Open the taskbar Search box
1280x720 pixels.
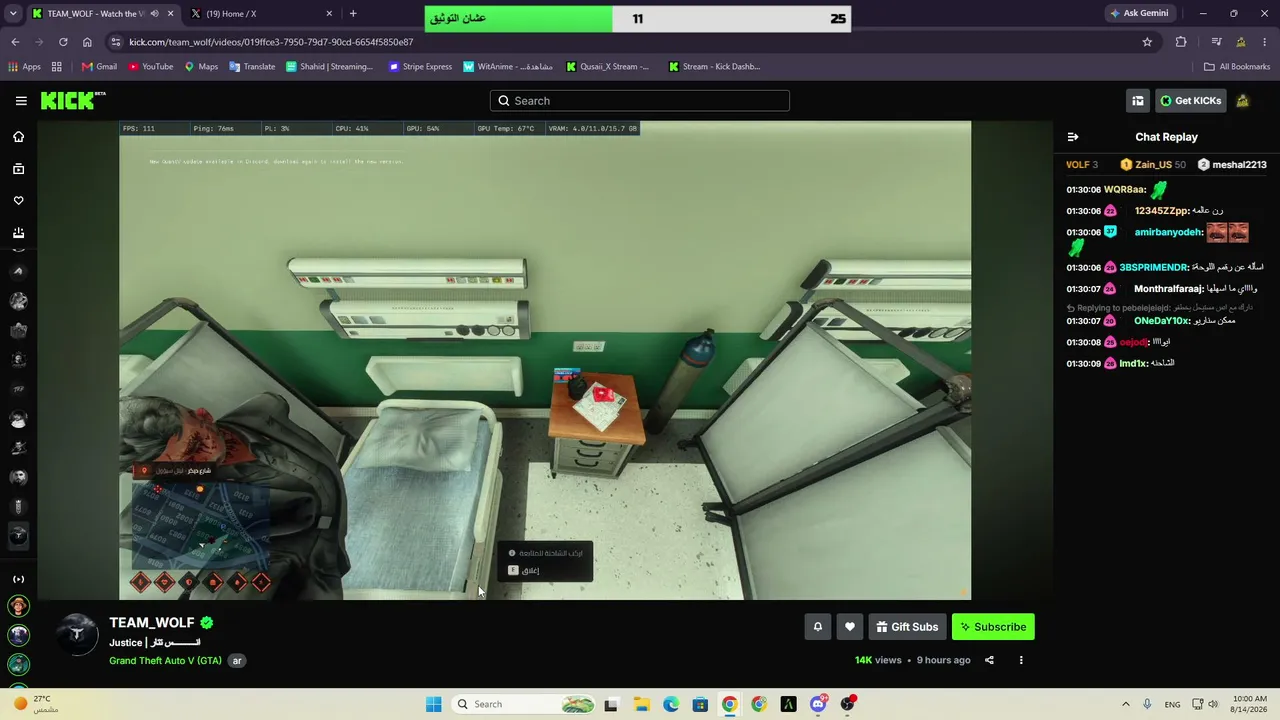tap(524, 704)
